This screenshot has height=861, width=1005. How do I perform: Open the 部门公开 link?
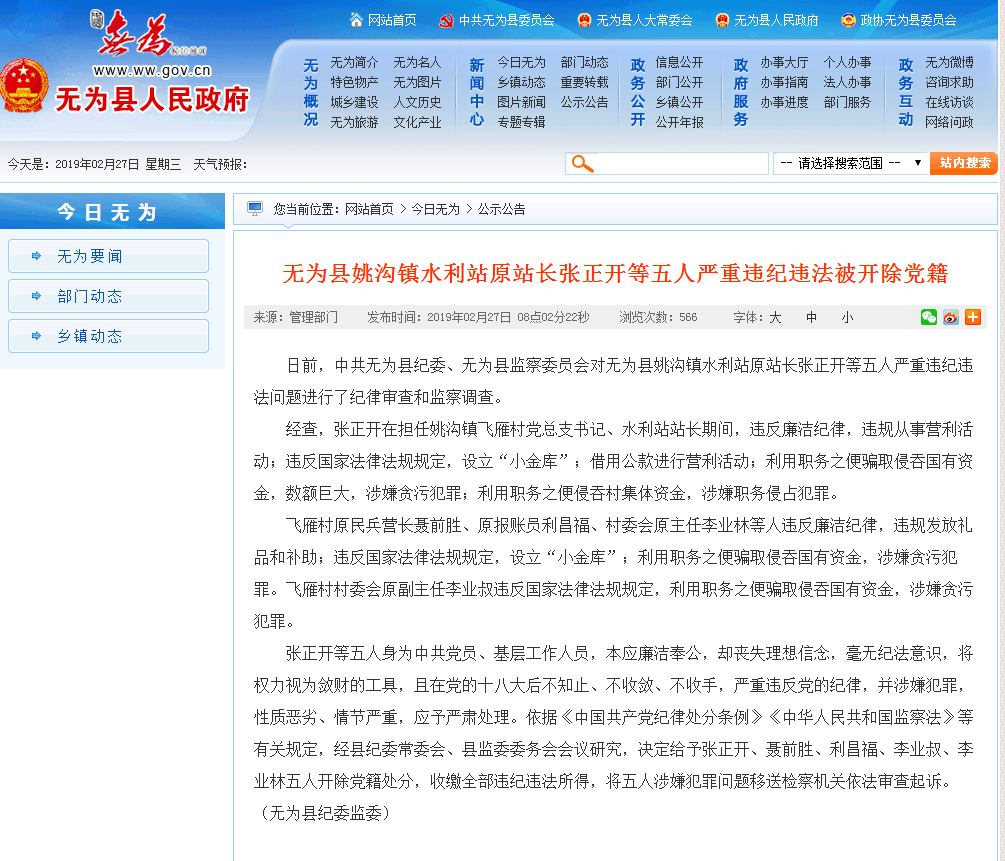pos(679,82)
